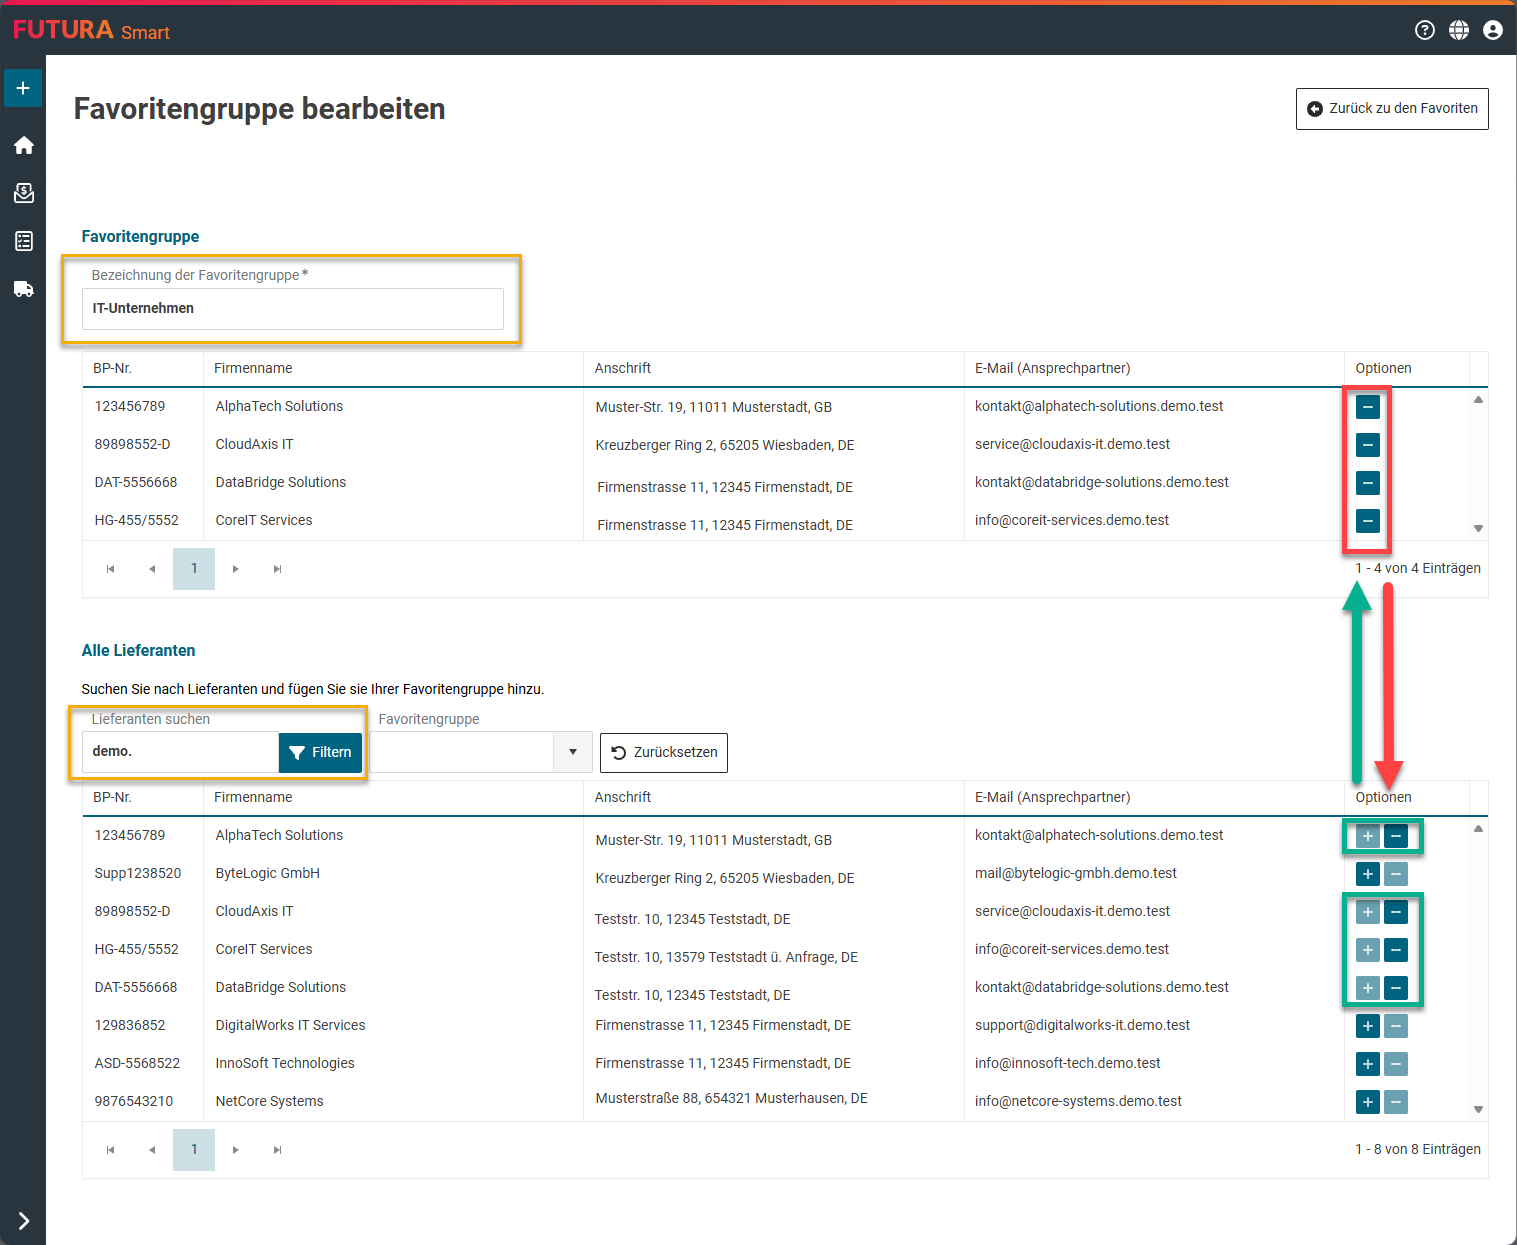Click the Filtern button
This screenshot has width=1517, height=1245.
(x=320, y=752)
